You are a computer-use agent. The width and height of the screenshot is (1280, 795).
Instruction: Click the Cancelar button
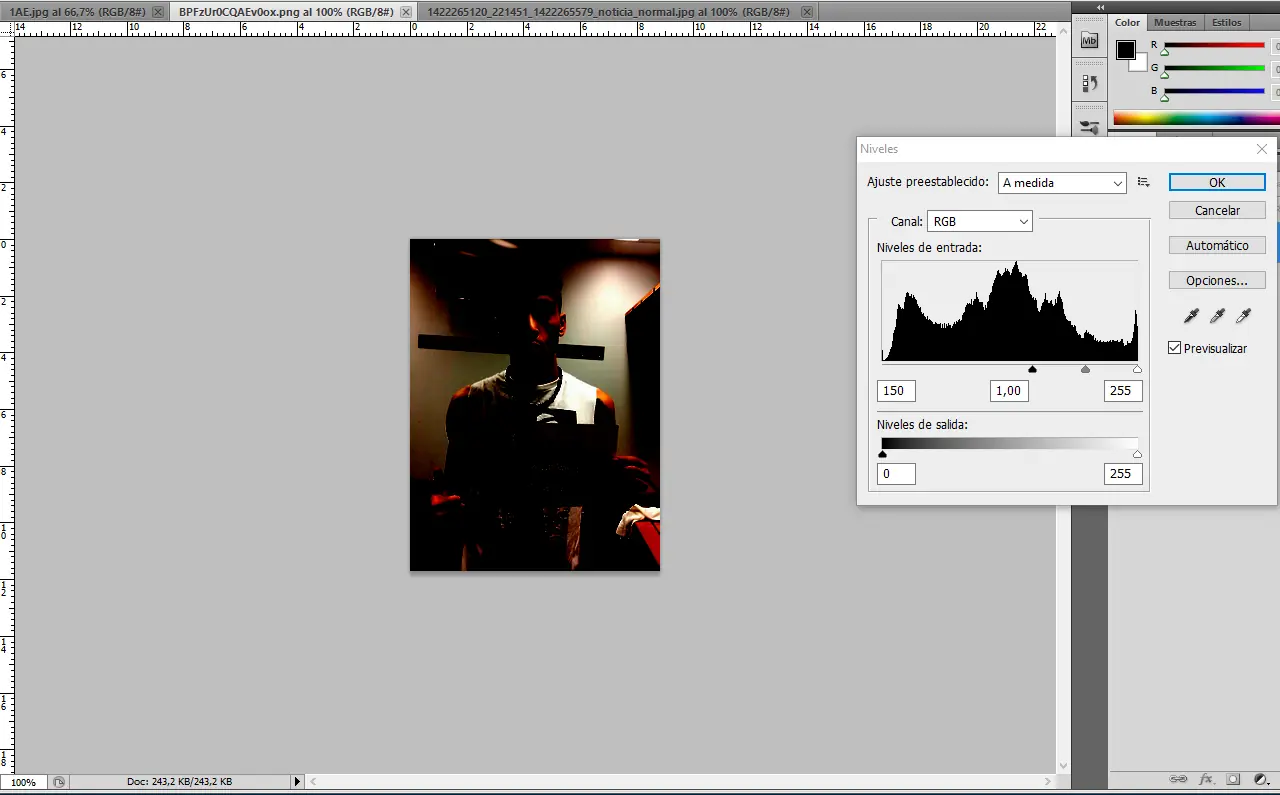pos(1217,211)
